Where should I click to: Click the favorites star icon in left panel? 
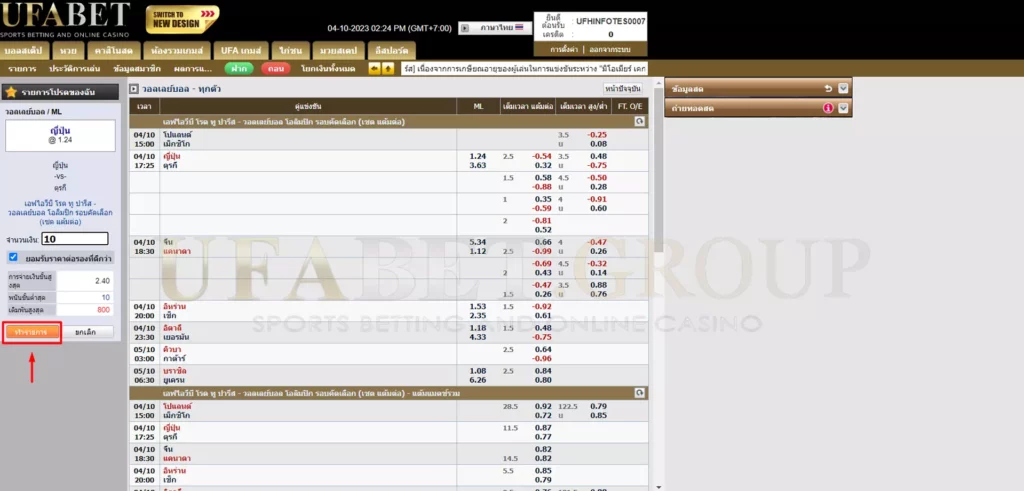[x=11, y=91]
